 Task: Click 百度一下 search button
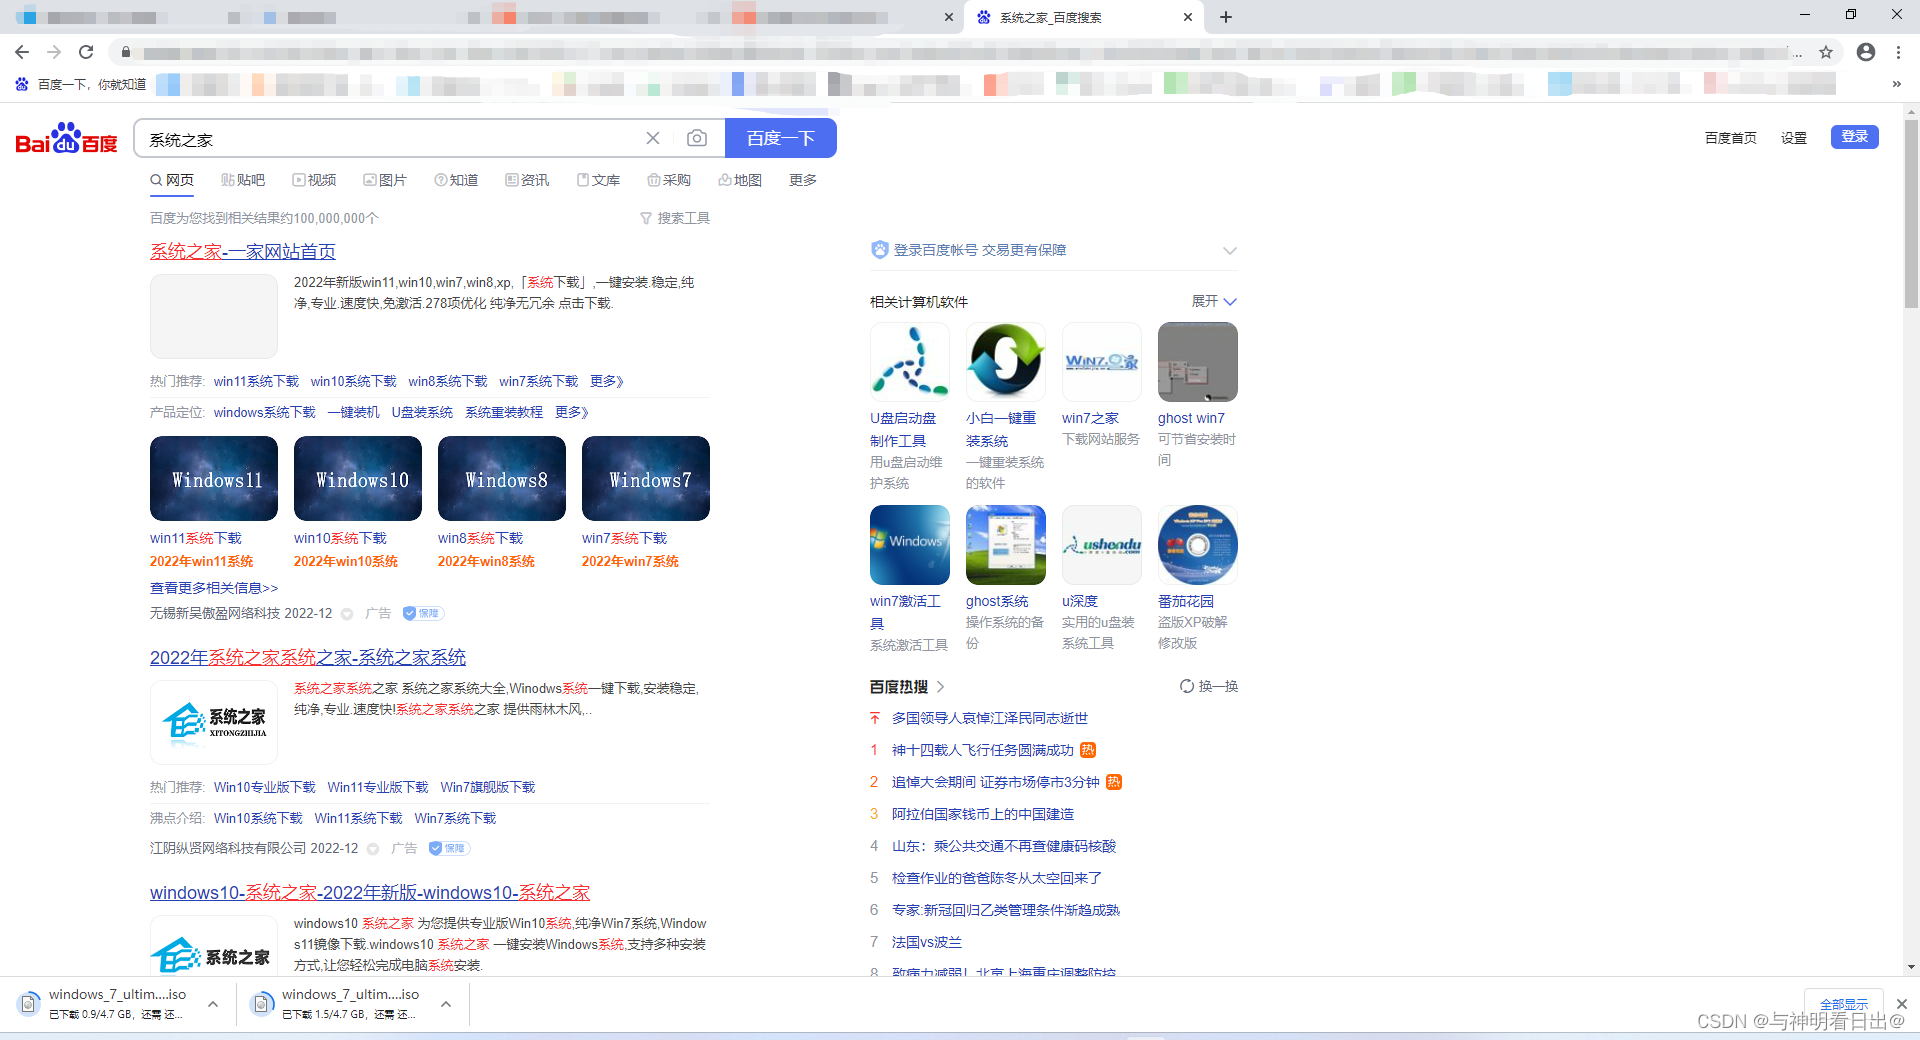[x=781, y=138]
